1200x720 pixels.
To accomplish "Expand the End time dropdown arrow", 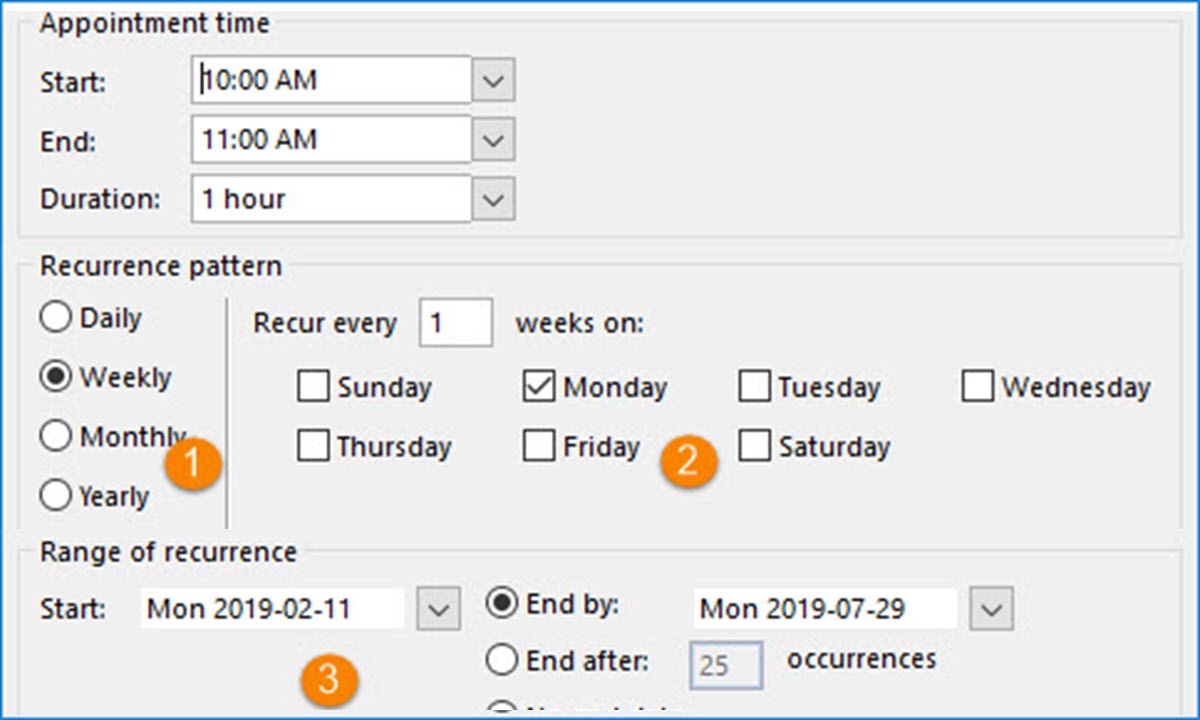I will 493,140.
